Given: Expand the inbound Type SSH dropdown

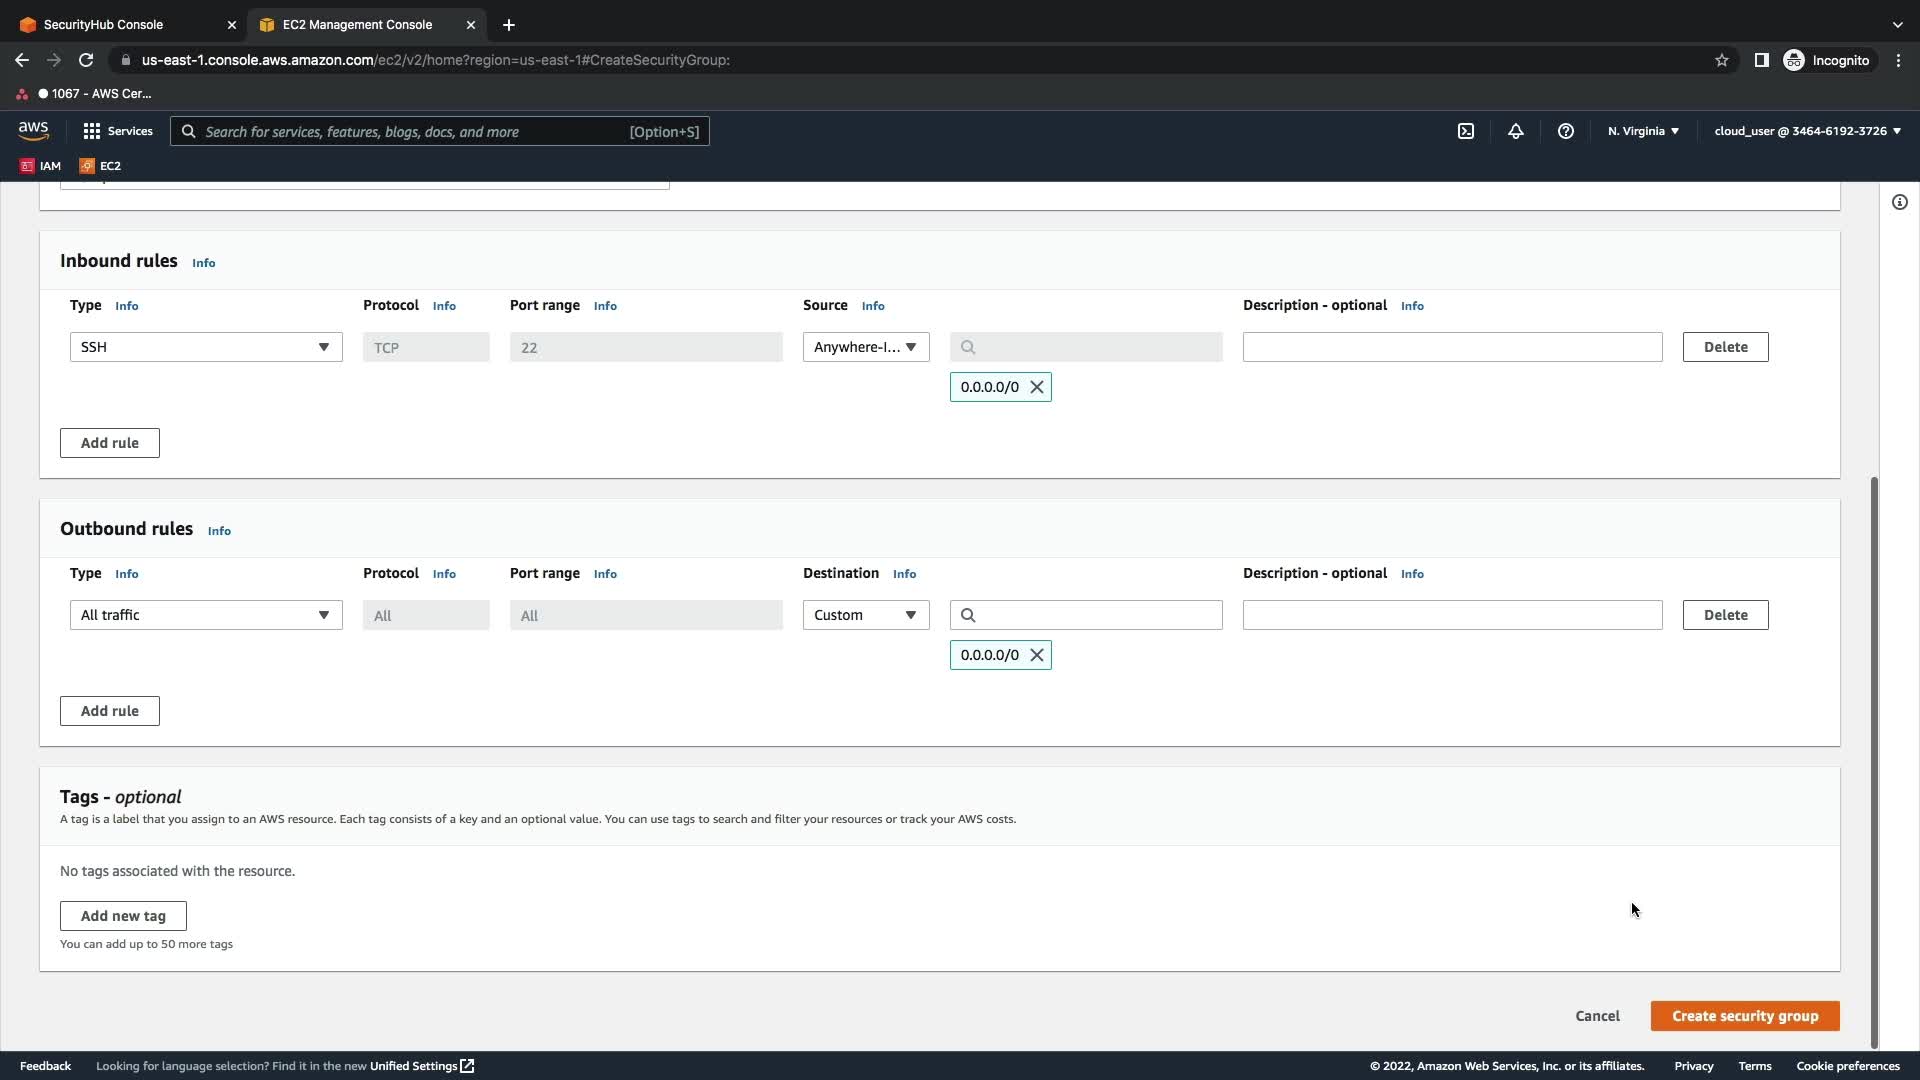Looking at the screenshot, I should pos(206,347).
